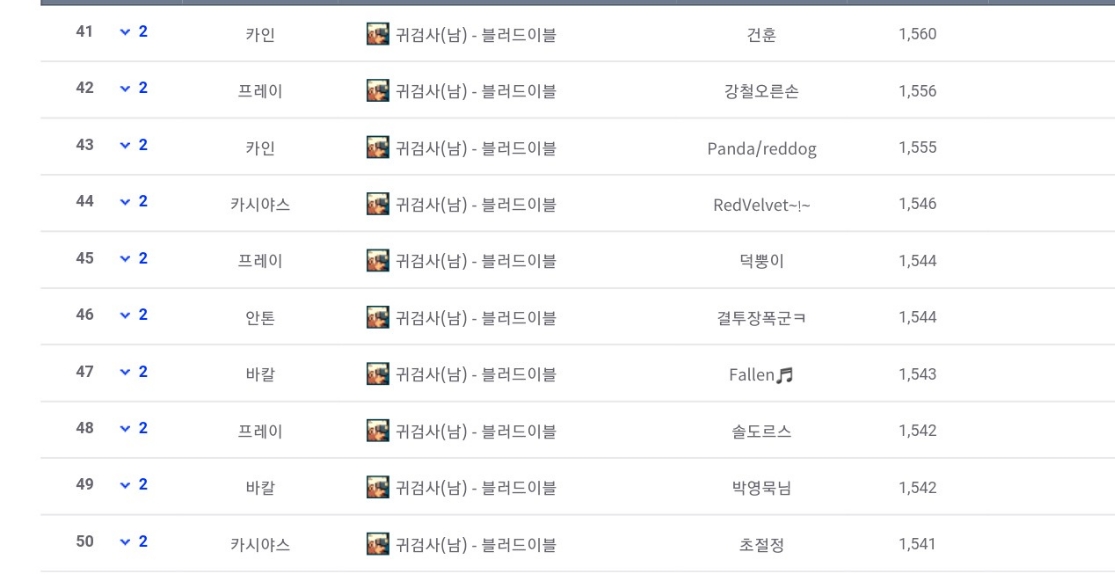
Task: Open player 건훈 profile
Action: coord(762,34)
